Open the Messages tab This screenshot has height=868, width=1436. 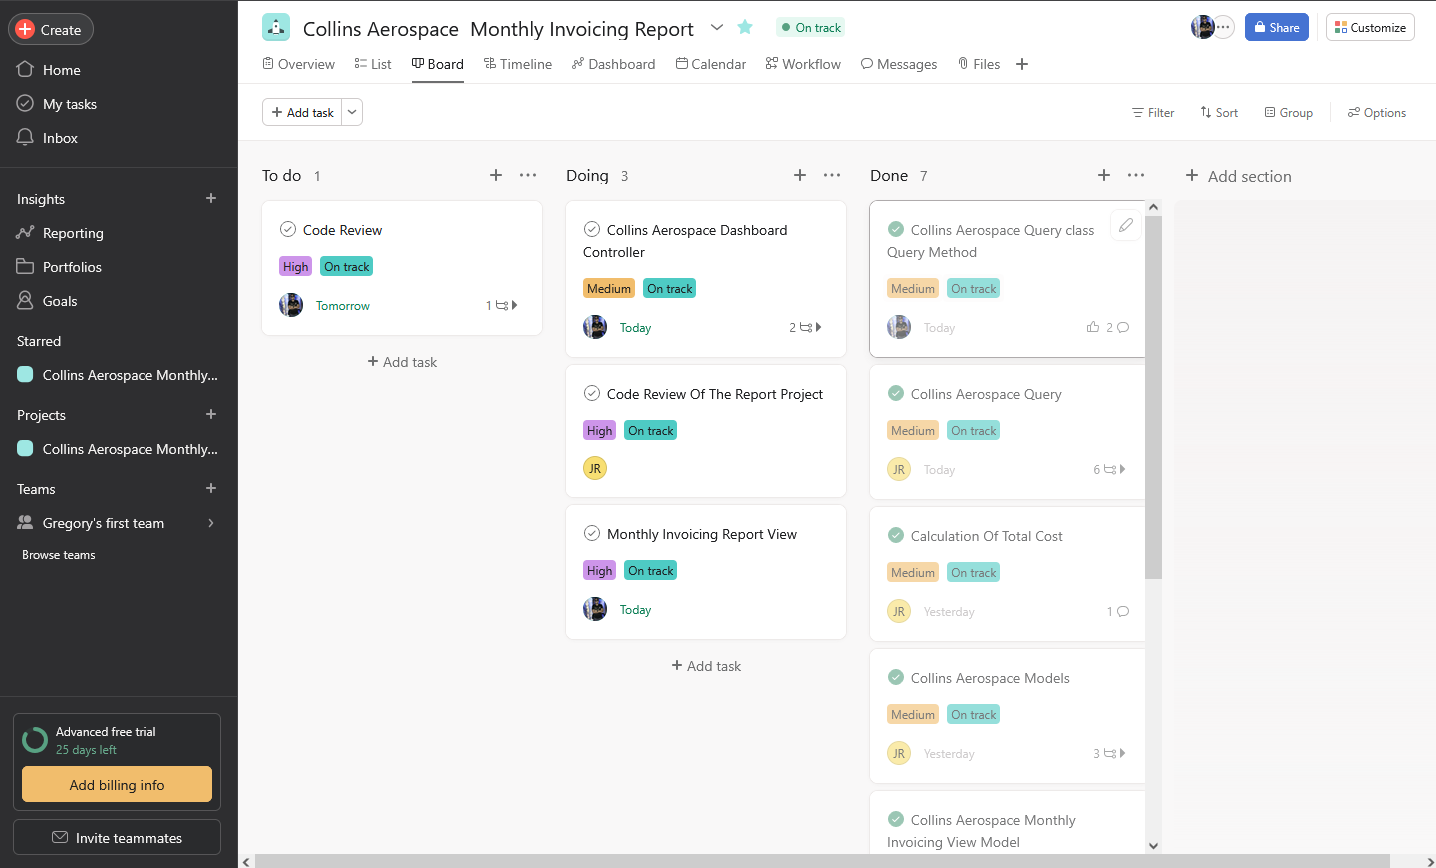pyautogui.click(x=899, y=64)
